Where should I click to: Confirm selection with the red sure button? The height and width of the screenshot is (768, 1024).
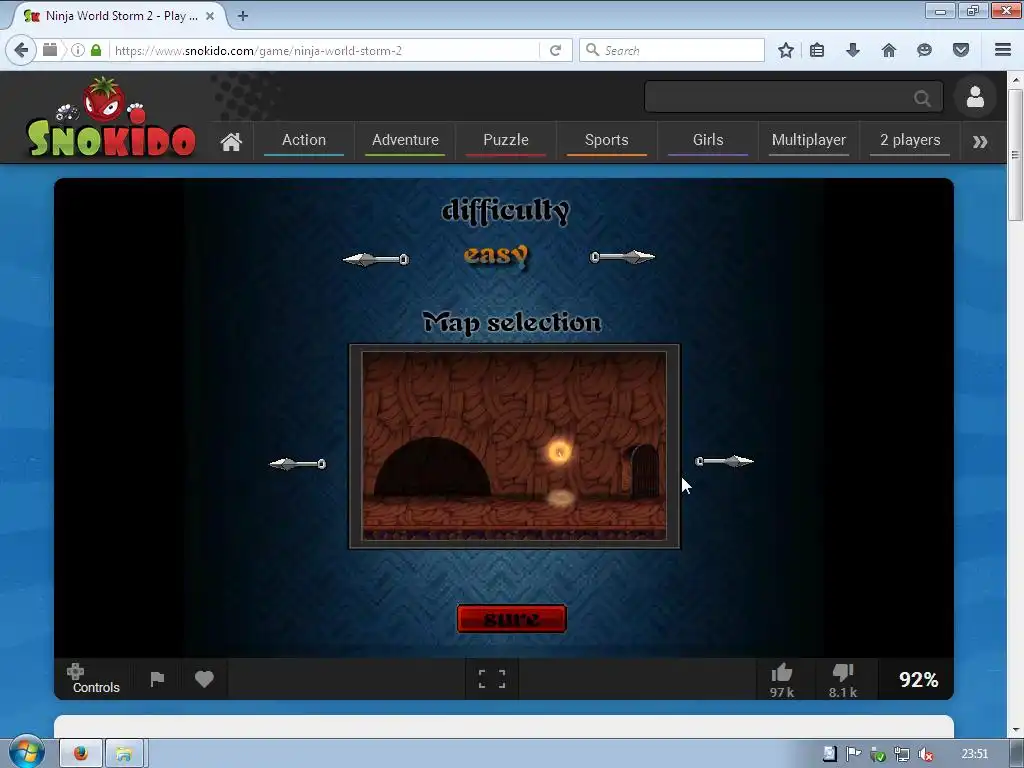tap(511, 618)
